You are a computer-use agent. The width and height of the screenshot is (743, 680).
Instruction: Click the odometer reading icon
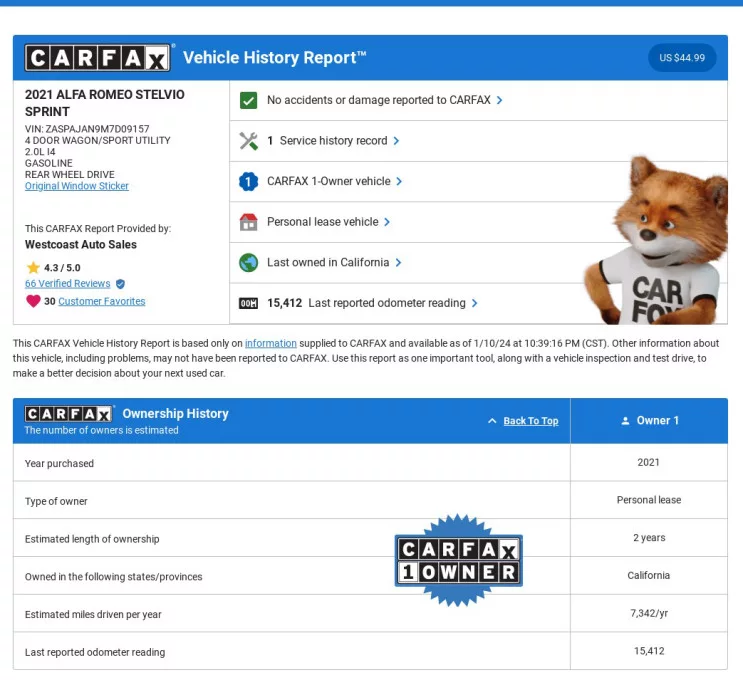(x=249, y=303)
